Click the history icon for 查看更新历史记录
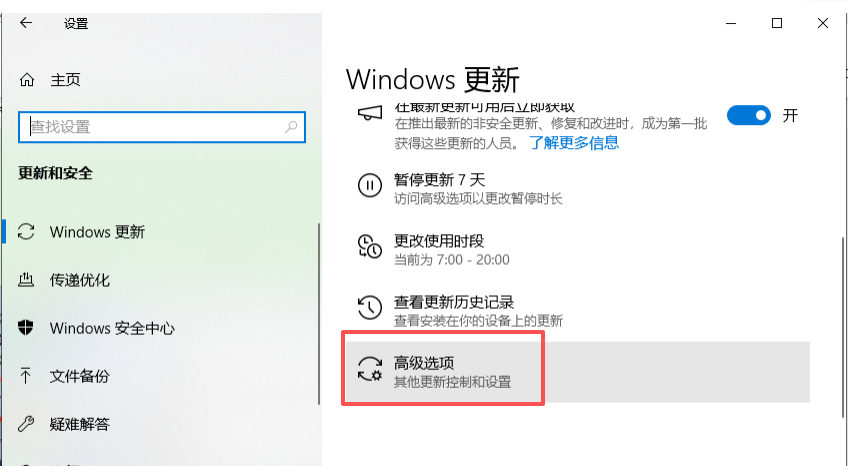The height and width of the screenshot is (466, 848). [x=370, y=308]
